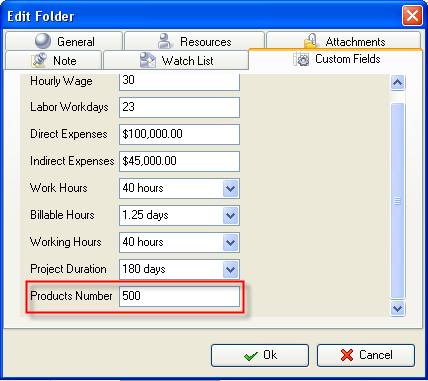This screenshot has width=428, height=381.
Task: Click the Project Duration 180 days value
Action: pyautogui.click(x=144, y=269)
